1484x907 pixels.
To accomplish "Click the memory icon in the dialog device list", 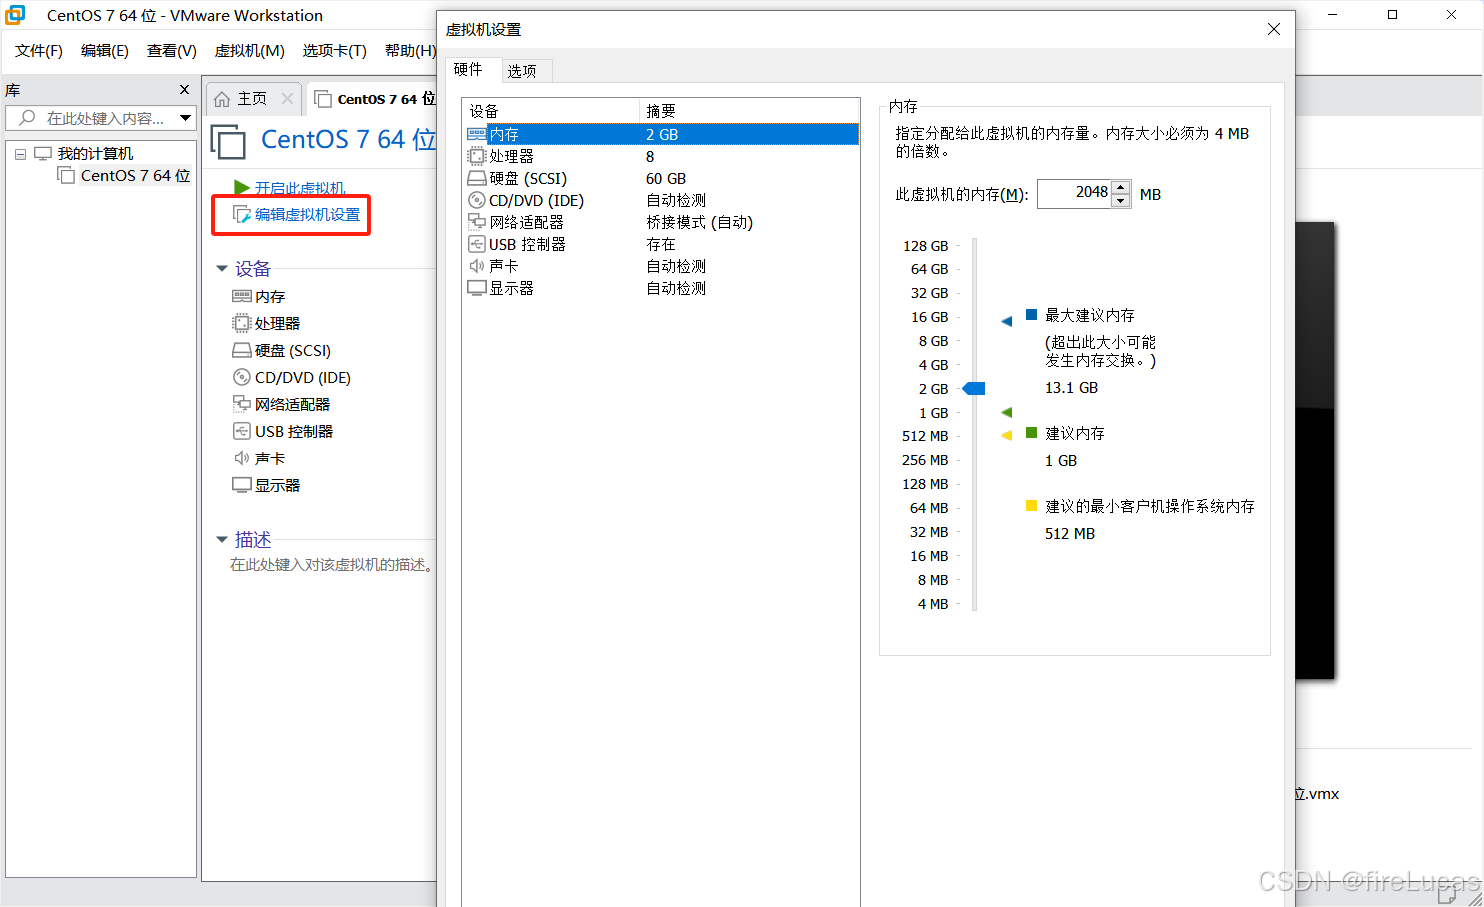I will click(477, 134).
